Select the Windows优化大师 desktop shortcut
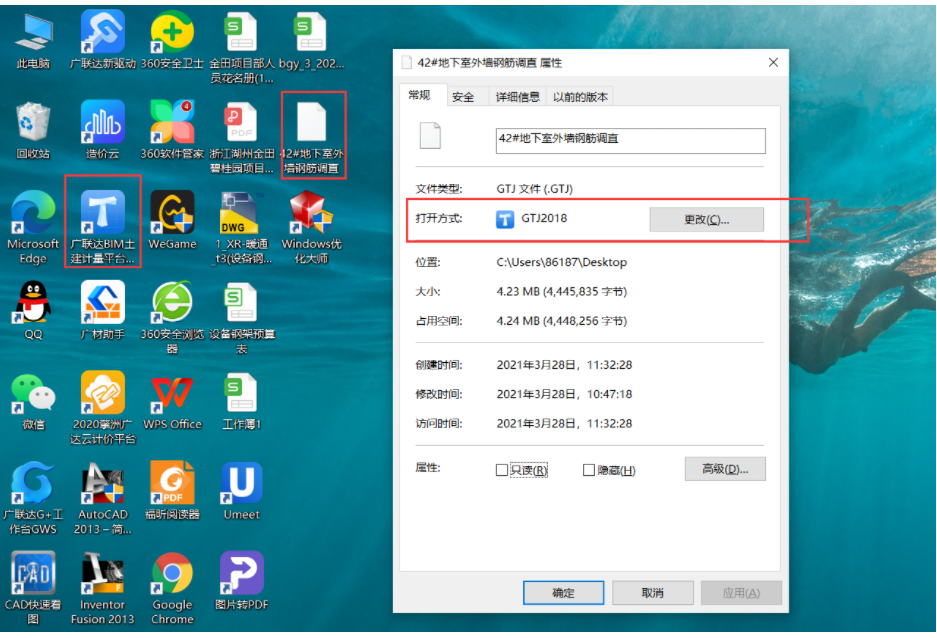The width and height of the screenshot is (937, 638). [311, 228]
